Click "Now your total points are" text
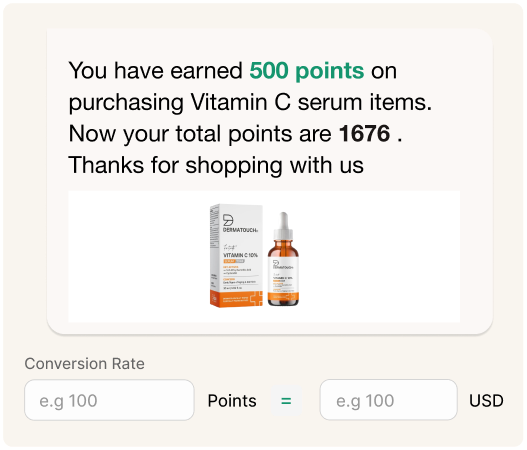The image size is (527, 450). pos(200,134)
